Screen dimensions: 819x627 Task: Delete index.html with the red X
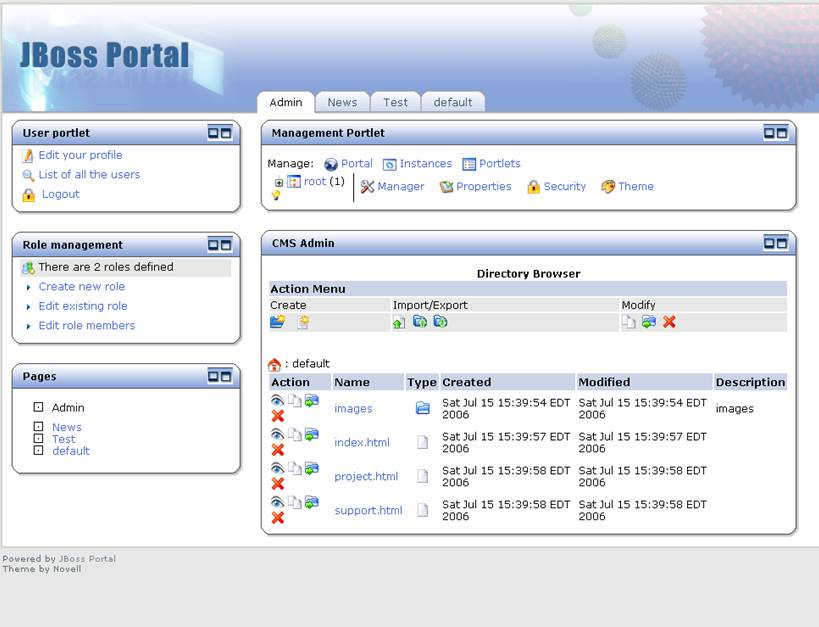click(278, 450)
